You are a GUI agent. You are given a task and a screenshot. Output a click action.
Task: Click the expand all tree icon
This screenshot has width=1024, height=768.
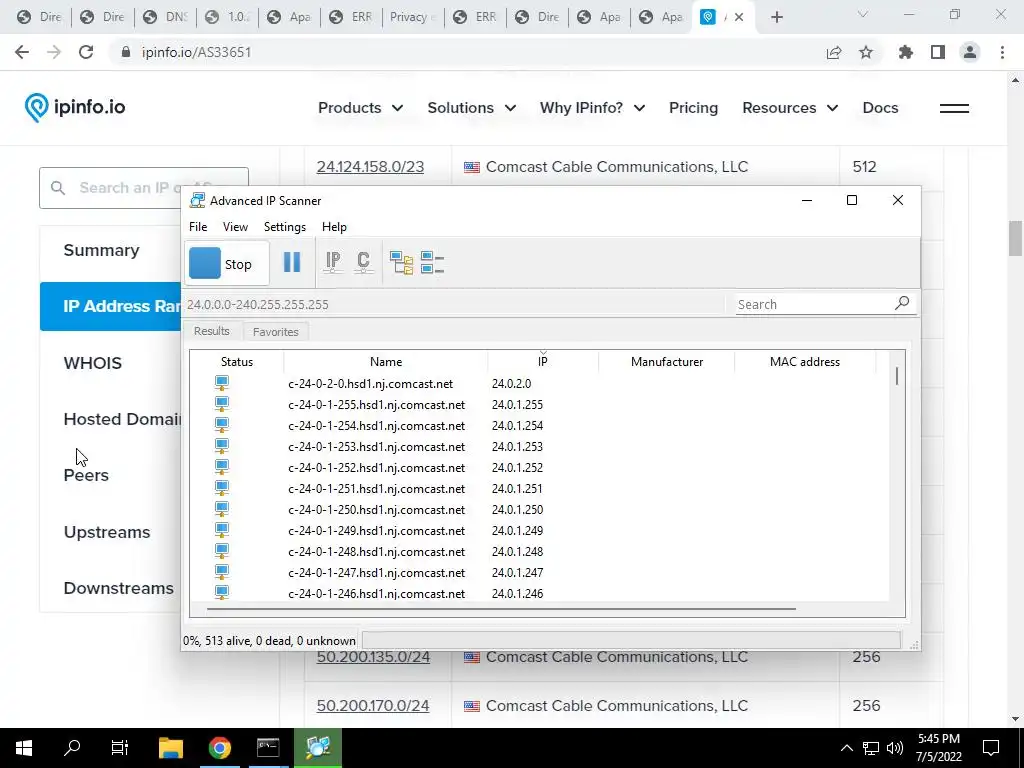401,263
